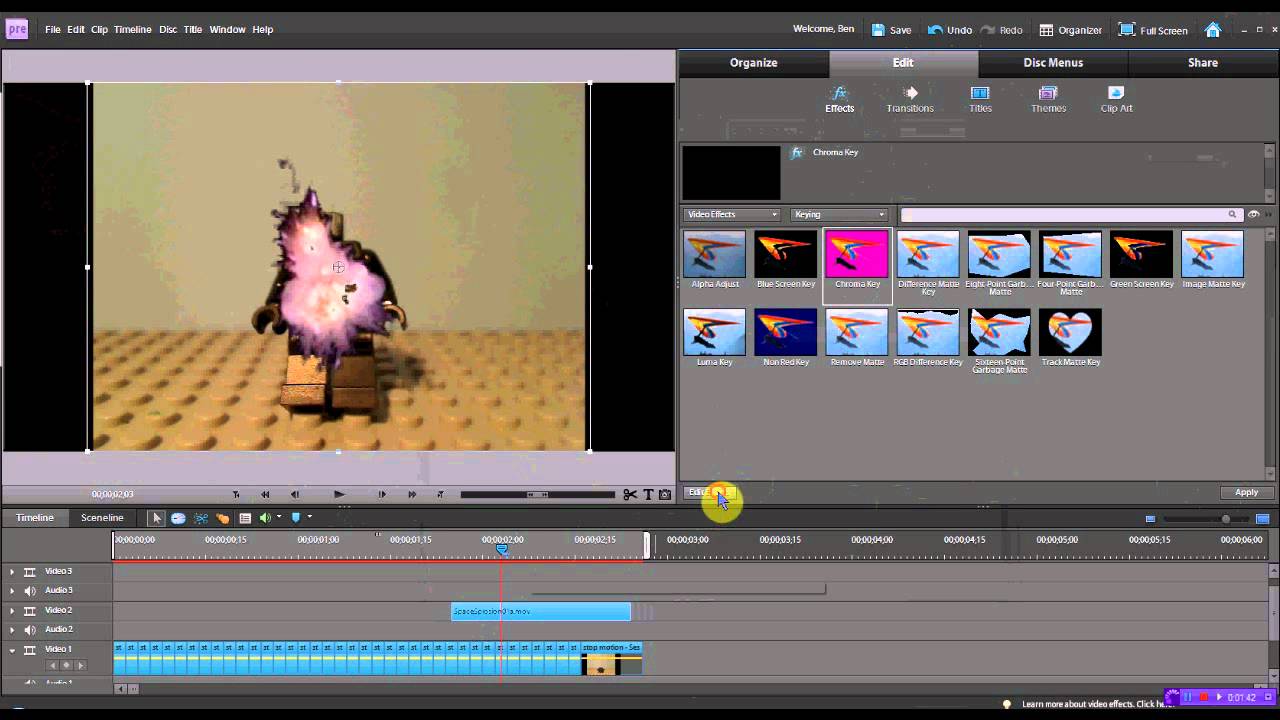Go to next keyframe on Video 1

[80, 665]
